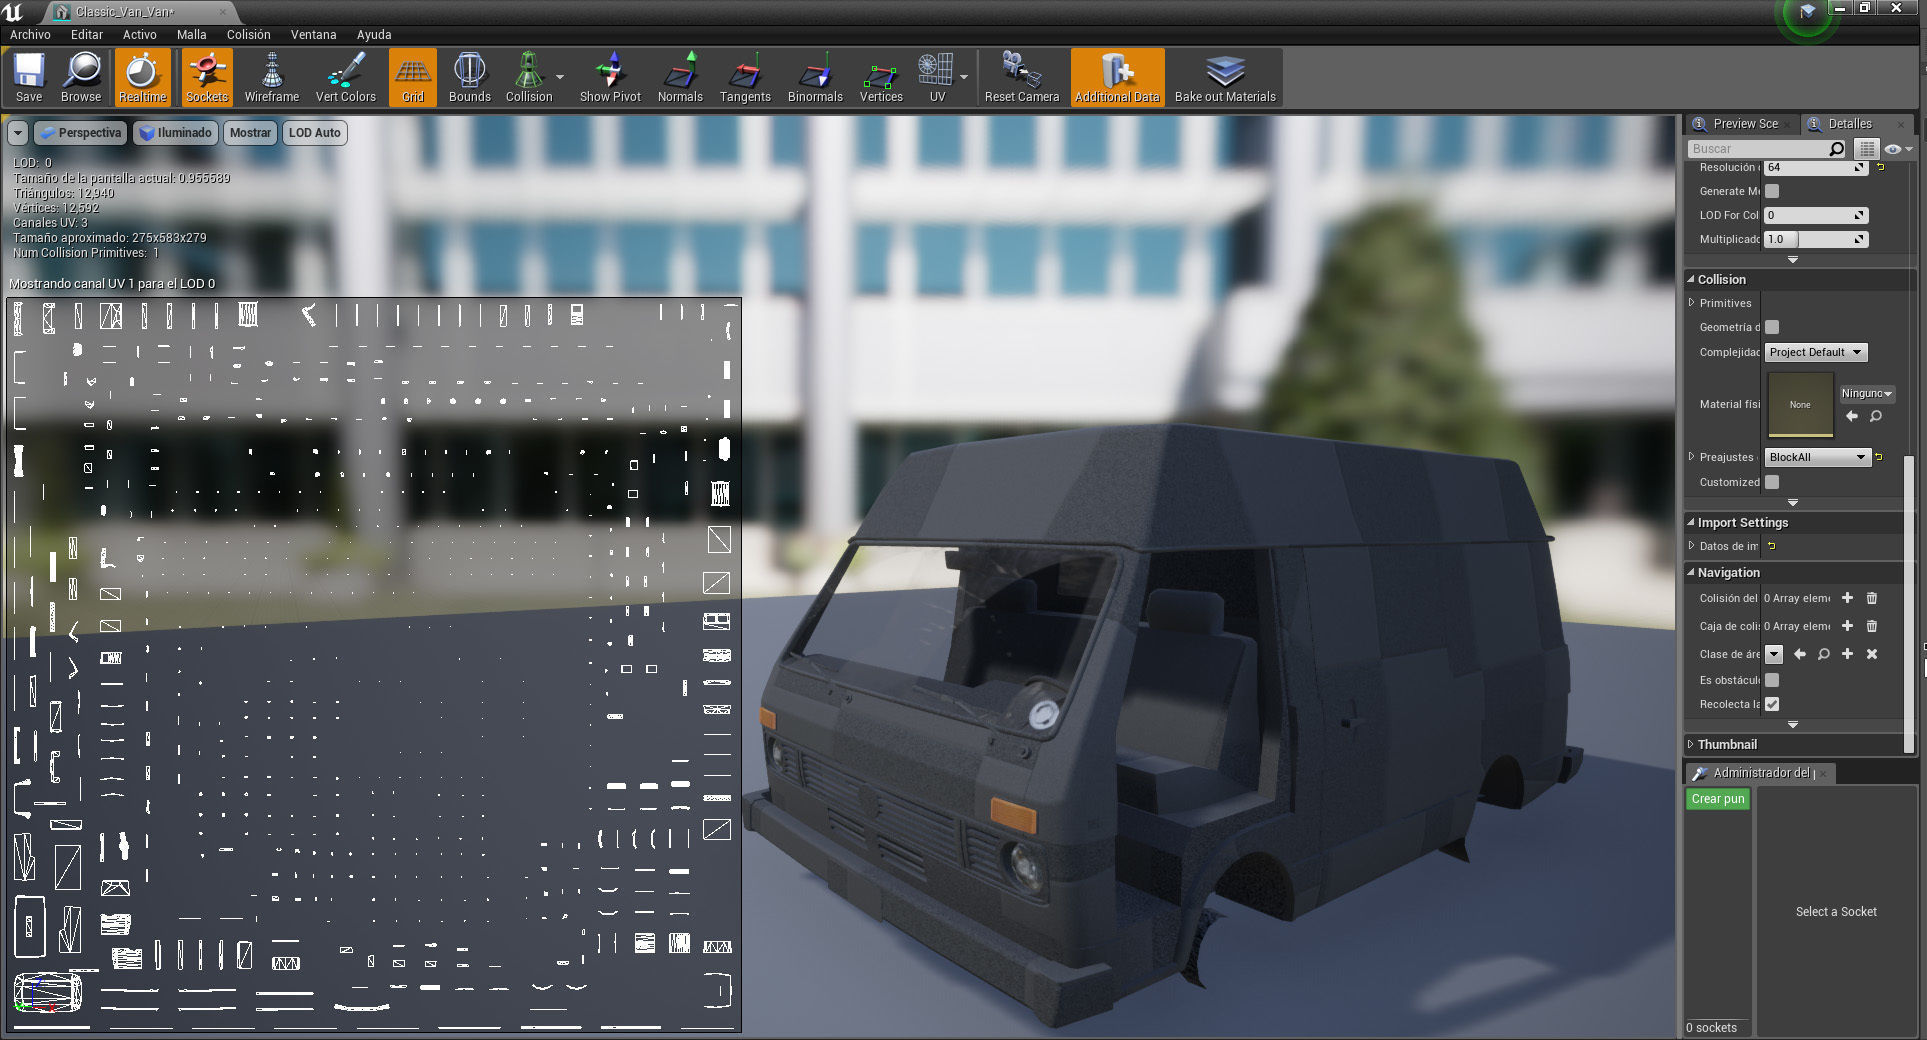Use selected asset arrow for physical material

tap(1852, 416)
